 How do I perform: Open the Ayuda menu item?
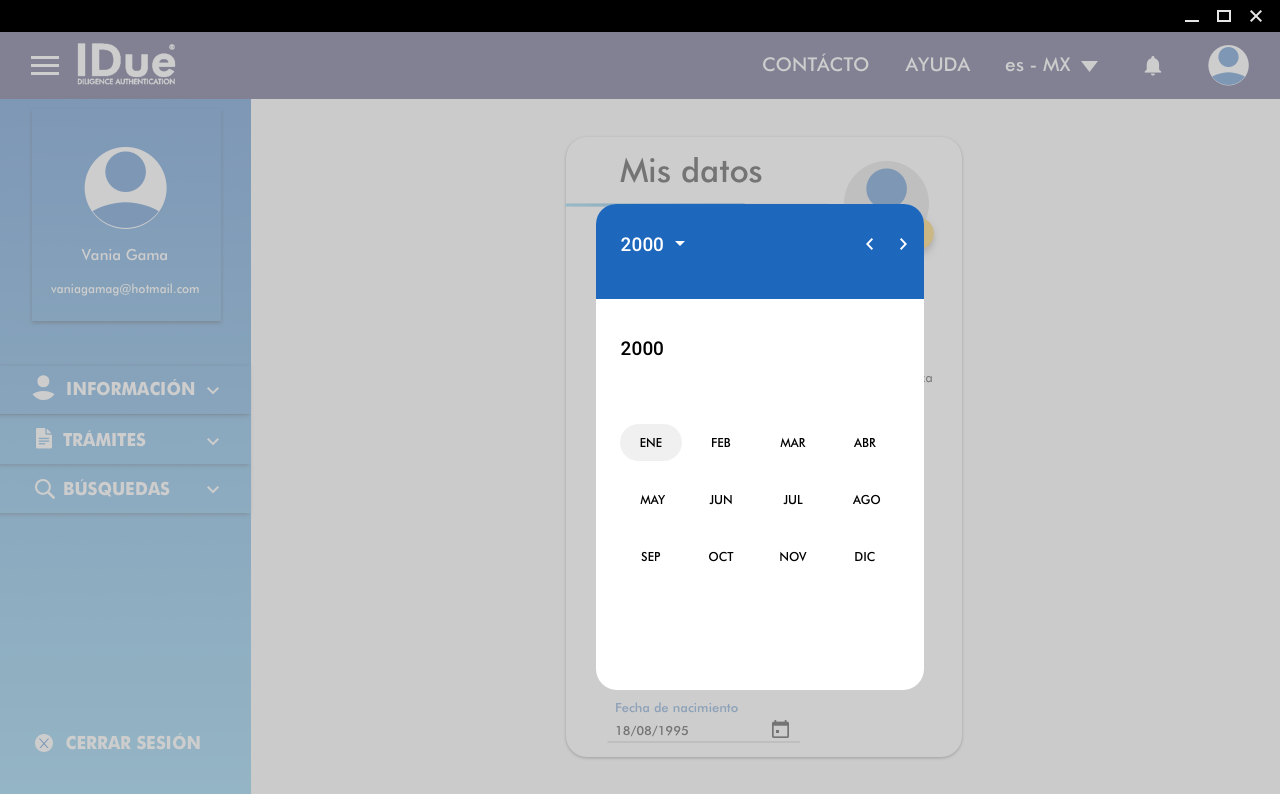coord(937,65)
